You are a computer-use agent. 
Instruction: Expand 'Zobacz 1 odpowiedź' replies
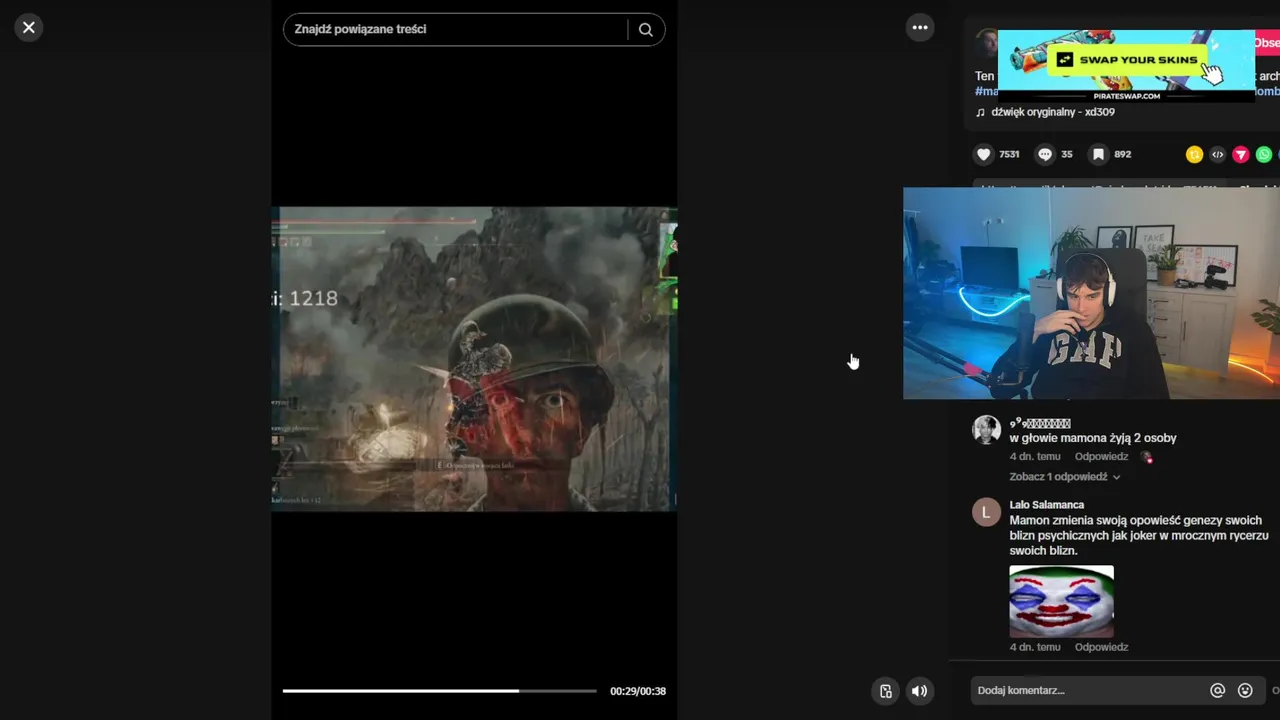click(x=1064, y=477)
